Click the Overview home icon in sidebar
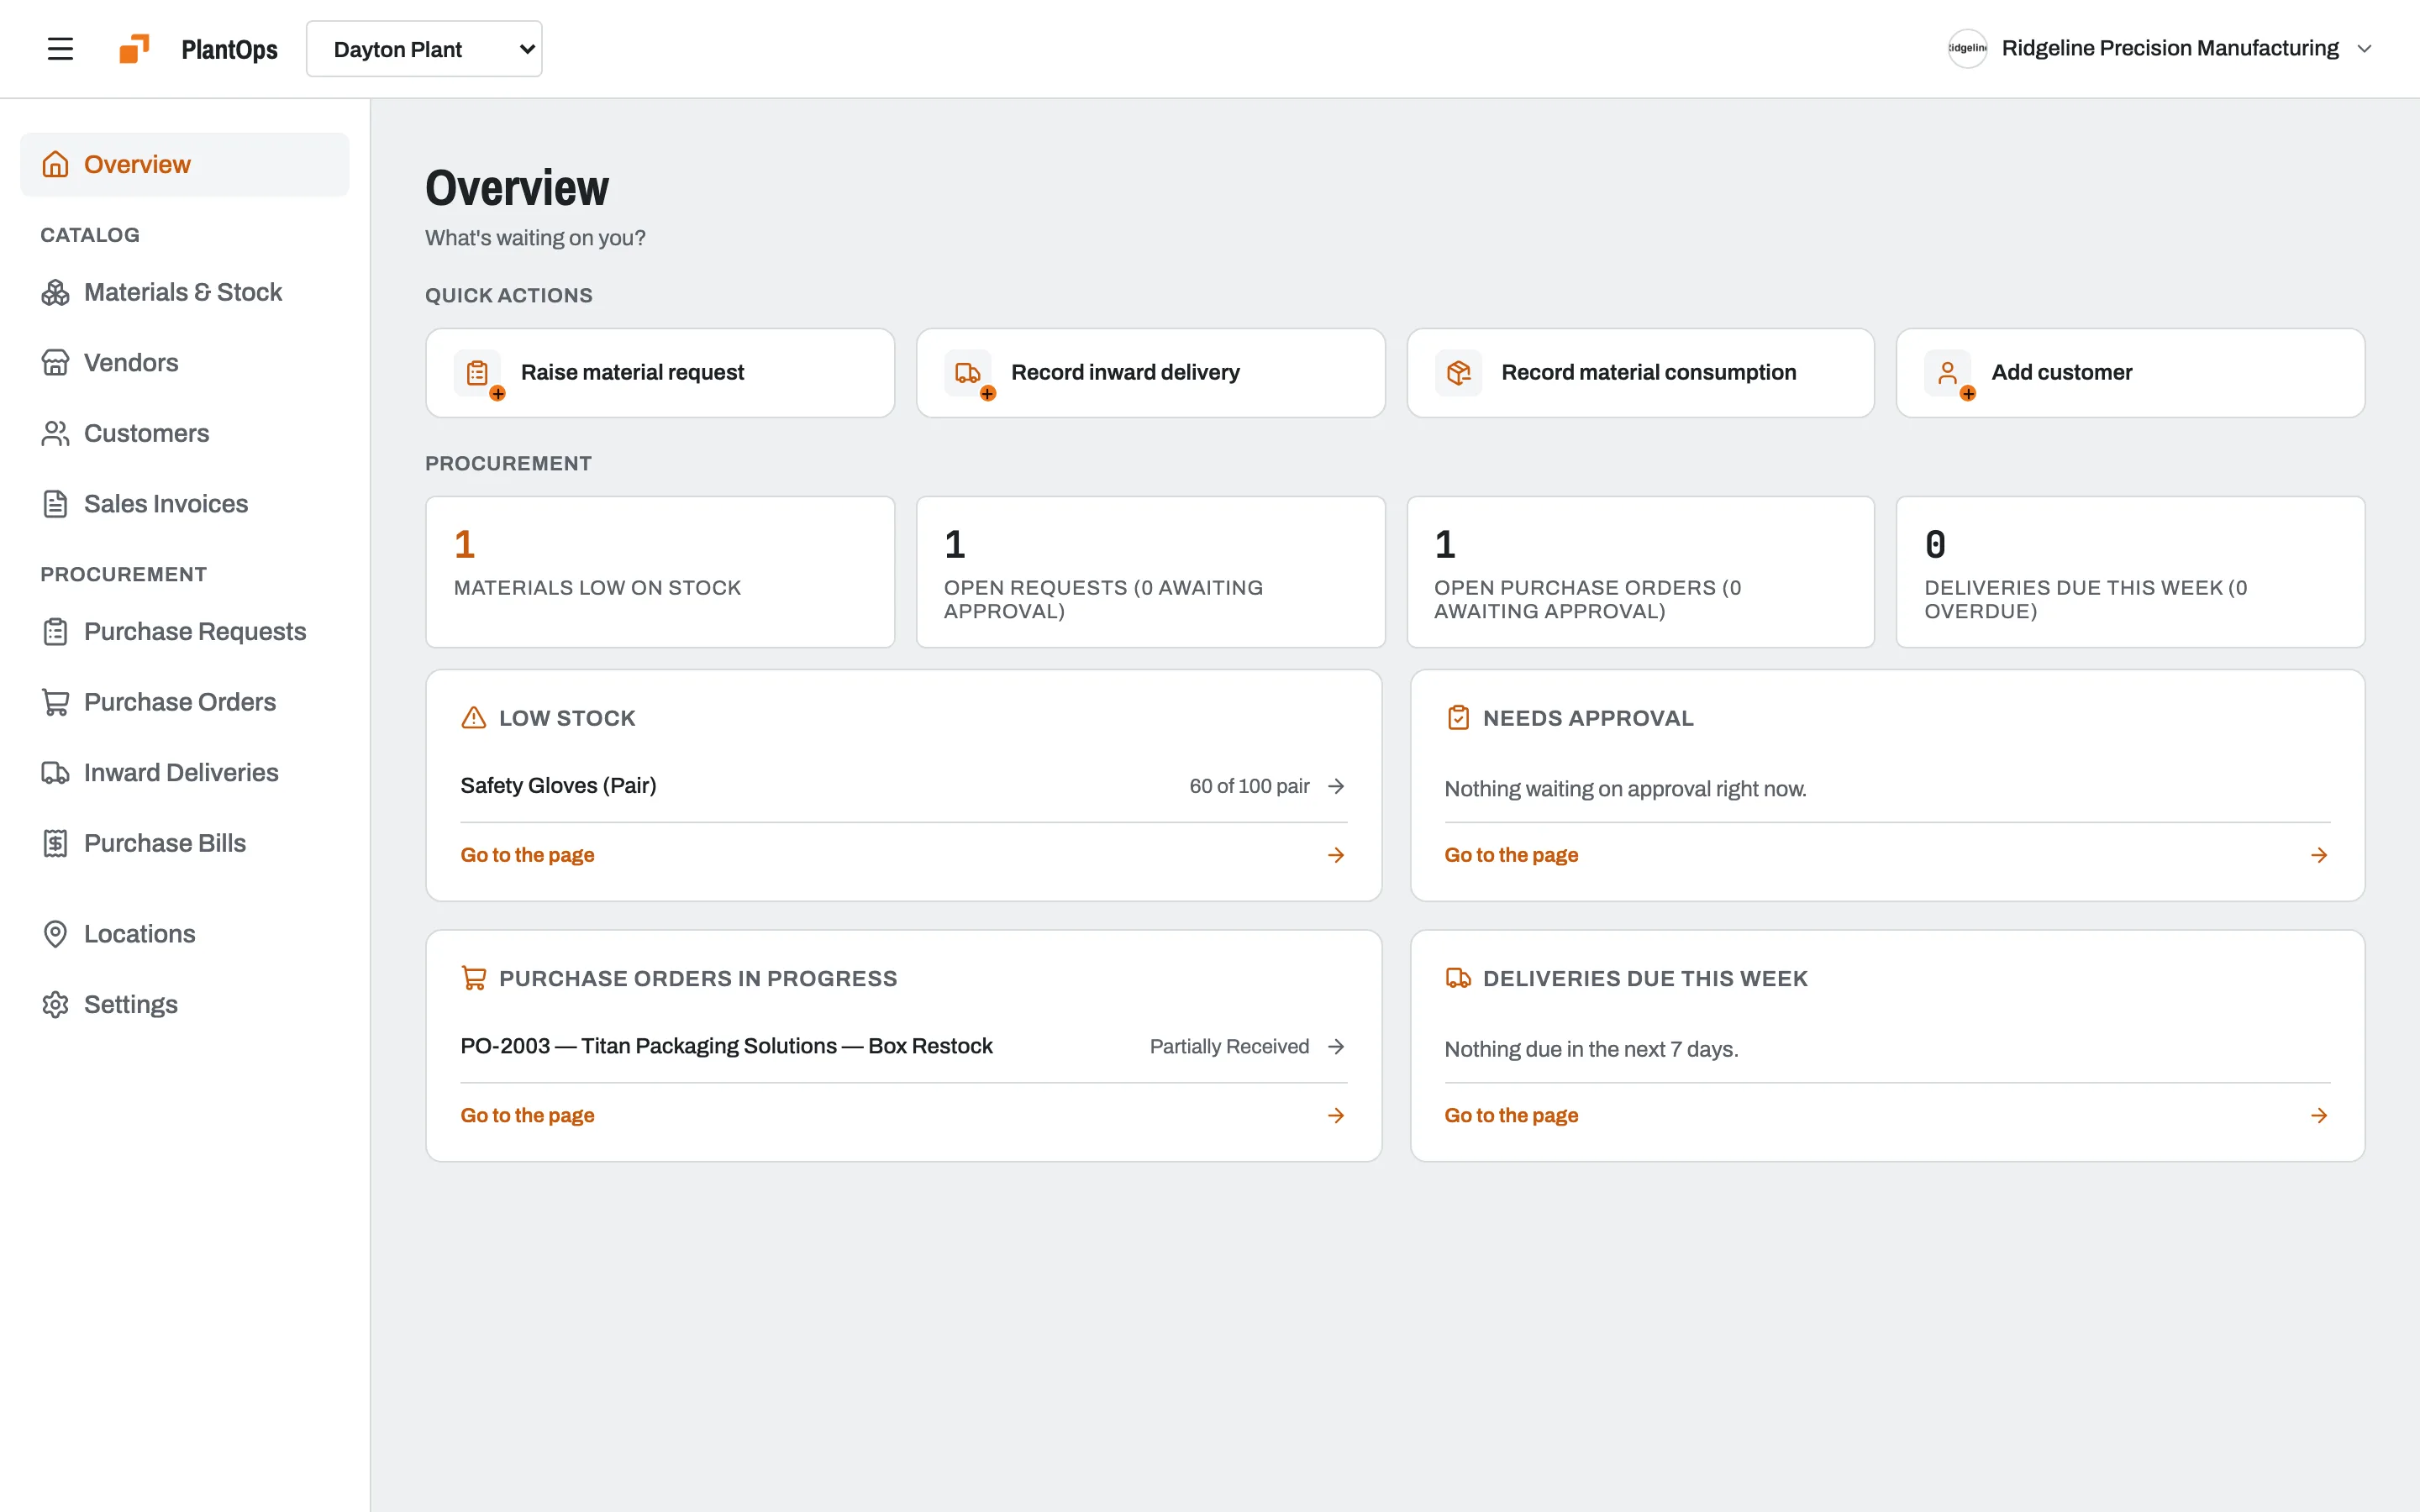The width and height of the screenshot is (2420, 1512). (55, 164)
